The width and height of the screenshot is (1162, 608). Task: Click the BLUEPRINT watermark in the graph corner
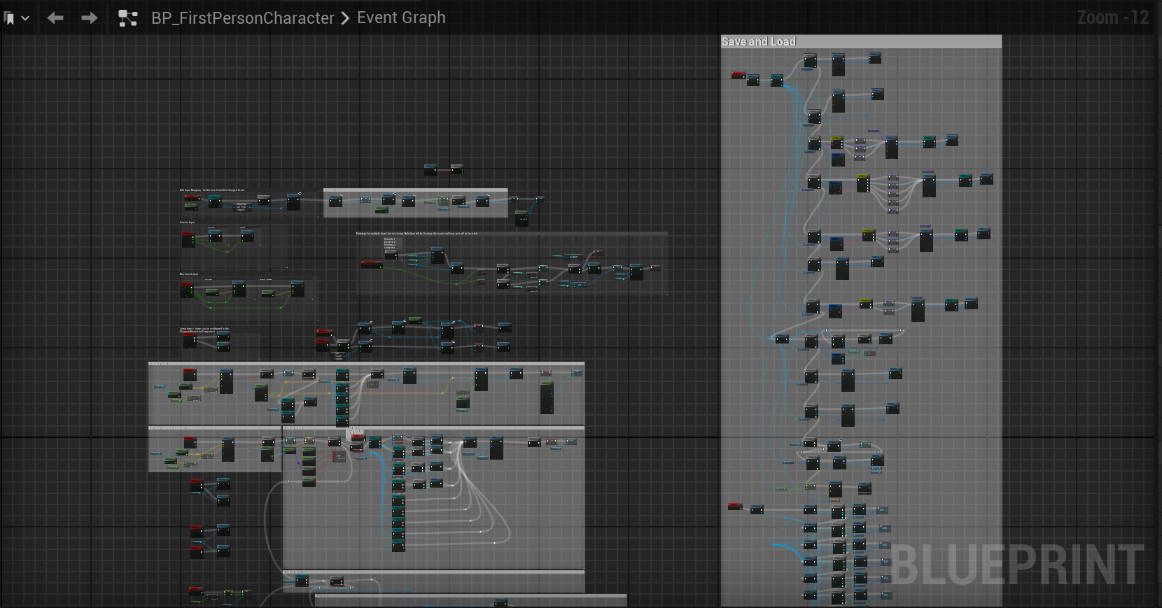[1015, 565]
